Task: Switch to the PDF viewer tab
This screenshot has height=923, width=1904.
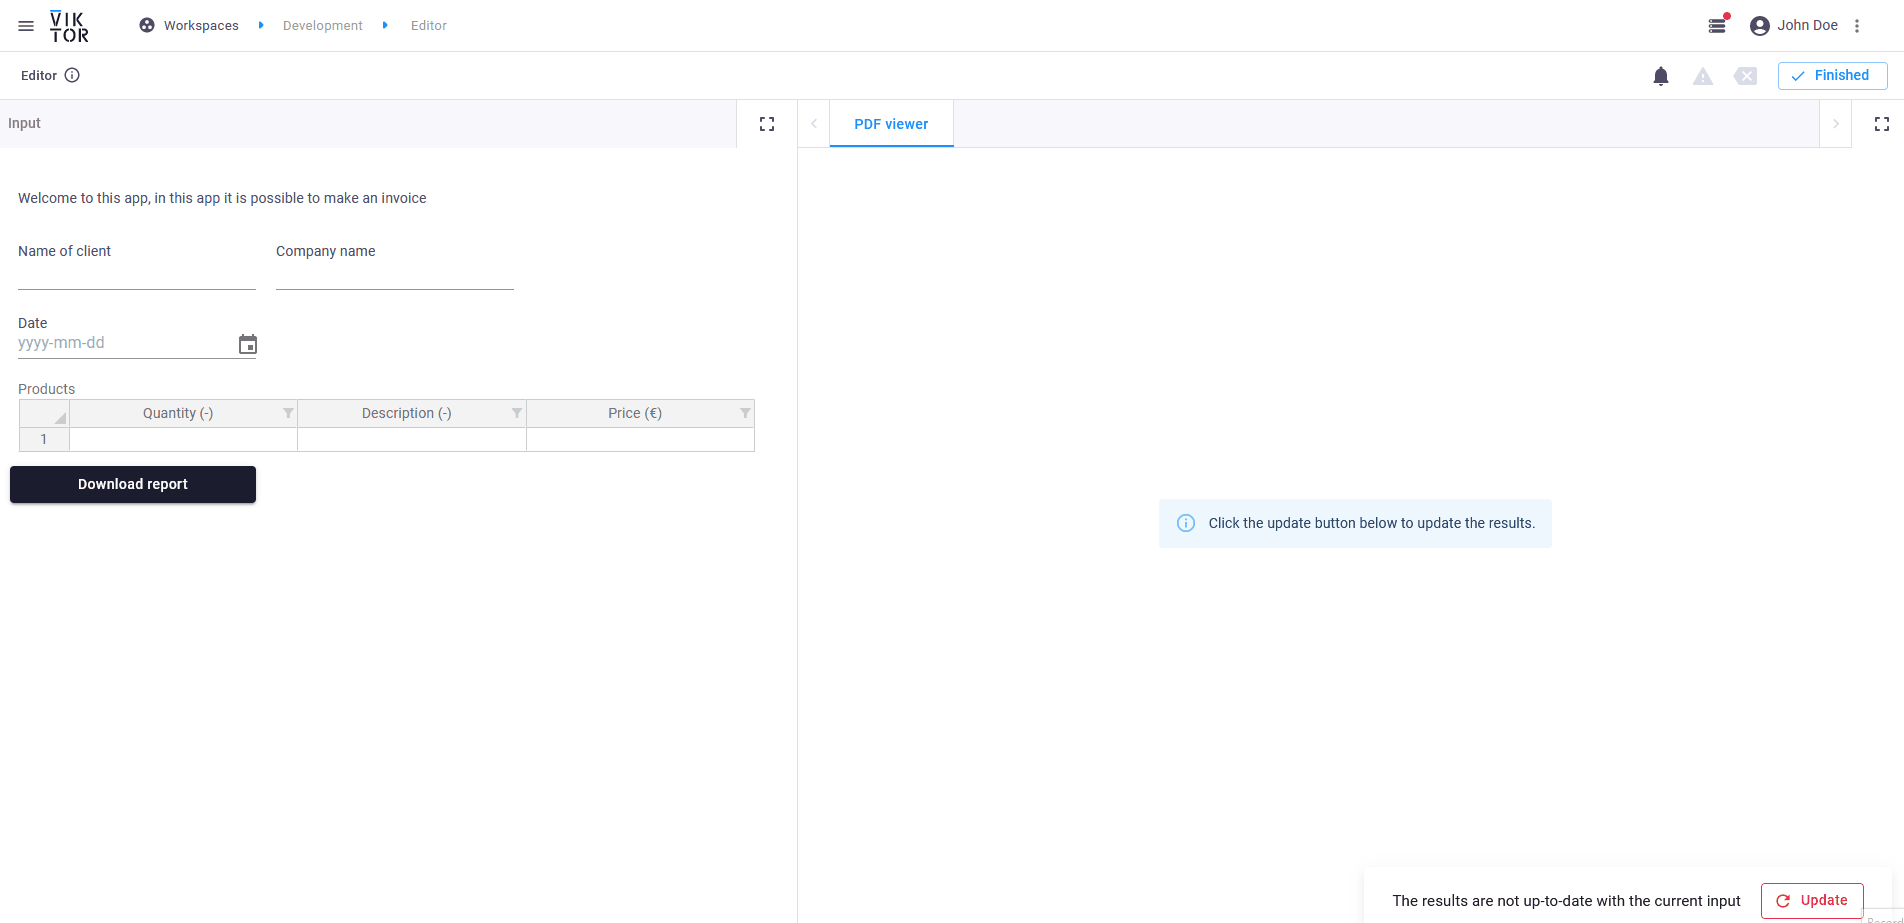Action: pyautogui.click(x=891, y=124)
